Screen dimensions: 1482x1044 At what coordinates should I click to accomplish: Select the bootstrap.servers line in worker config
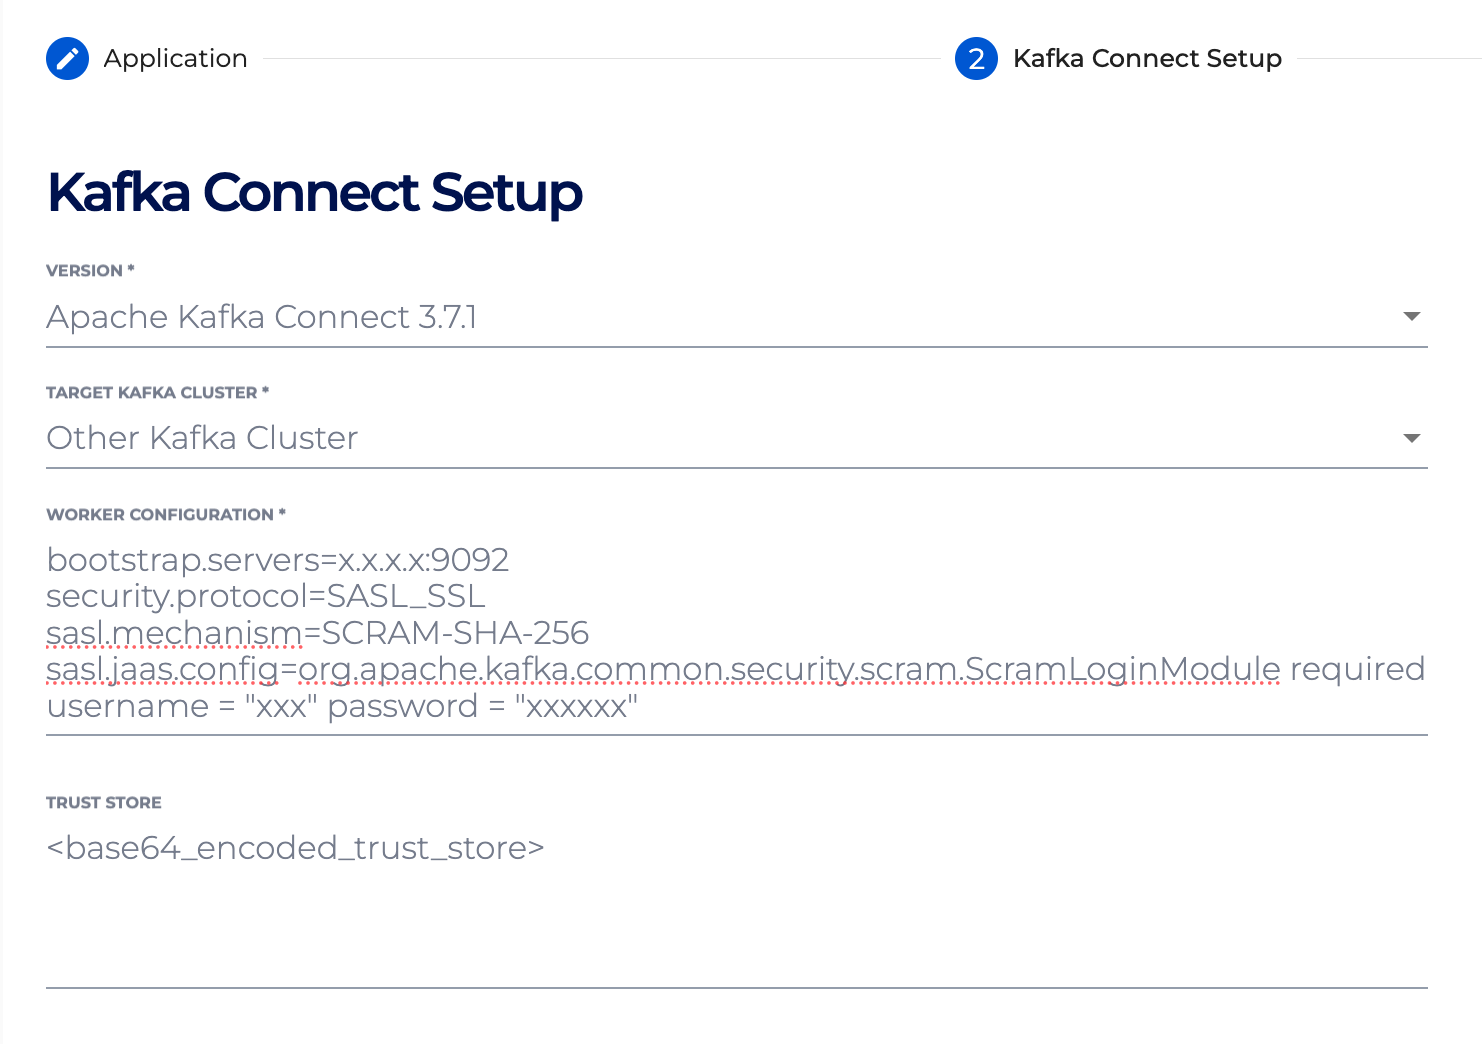click(x=277, y=559)
